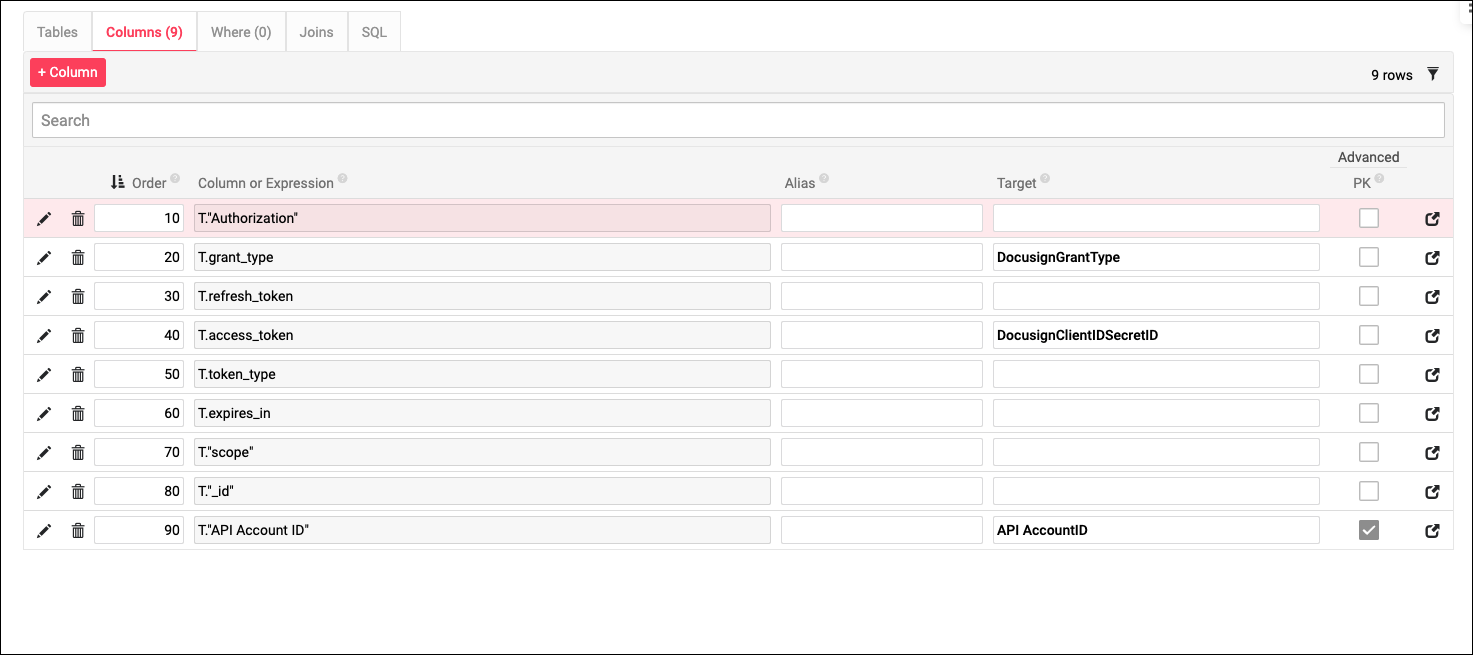Viewport: 1473px width, 655px height.
Task: Go to the Where (0) tab
Action: pos(241,32)
